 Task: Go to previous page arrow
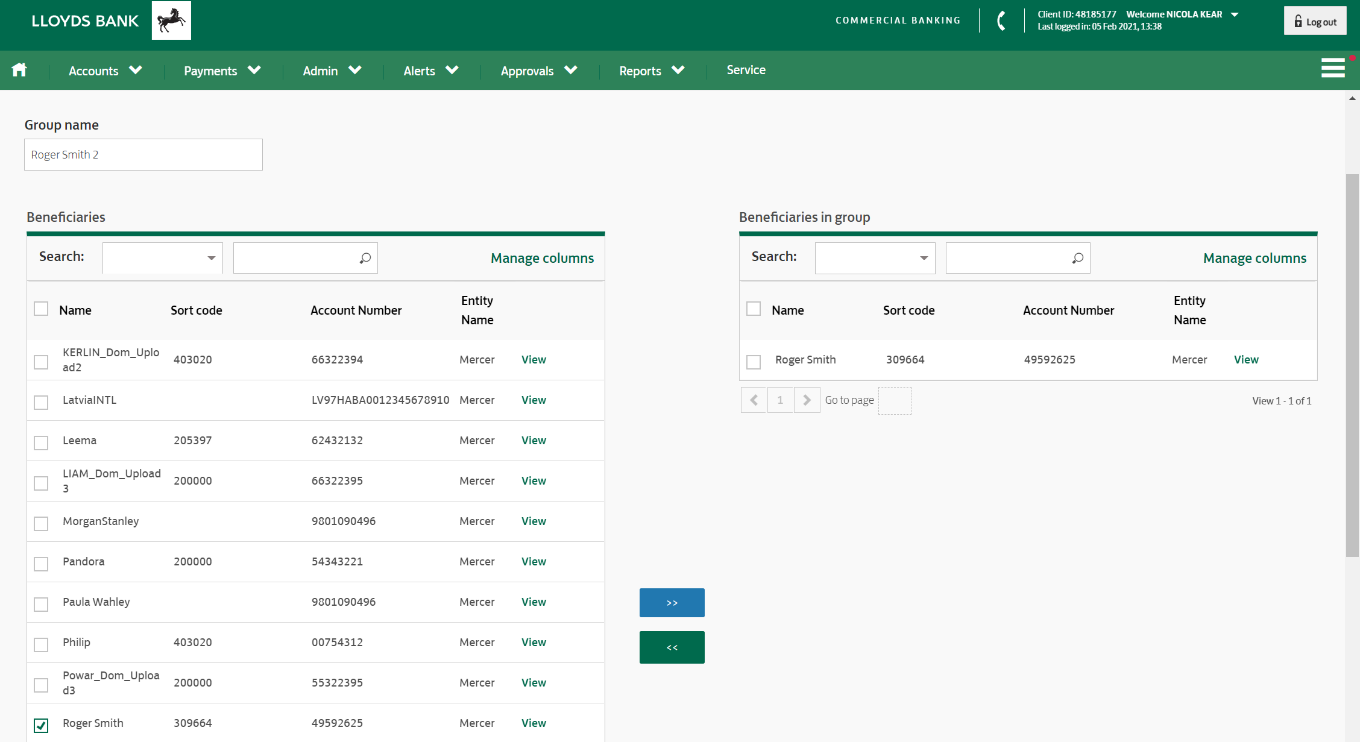point(754,400)
